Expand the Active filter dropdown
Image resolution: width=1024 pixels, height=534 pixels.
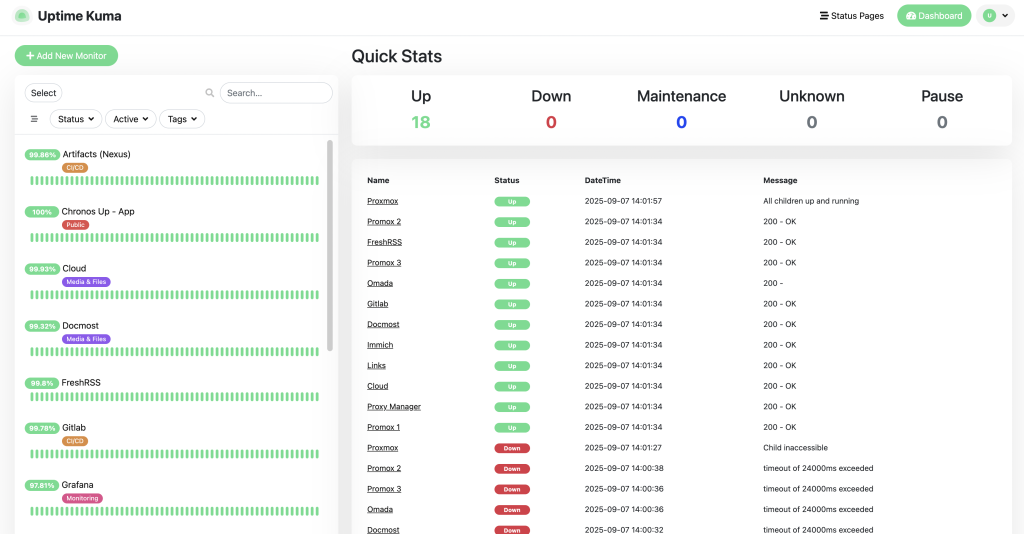(x=131, y=119)
